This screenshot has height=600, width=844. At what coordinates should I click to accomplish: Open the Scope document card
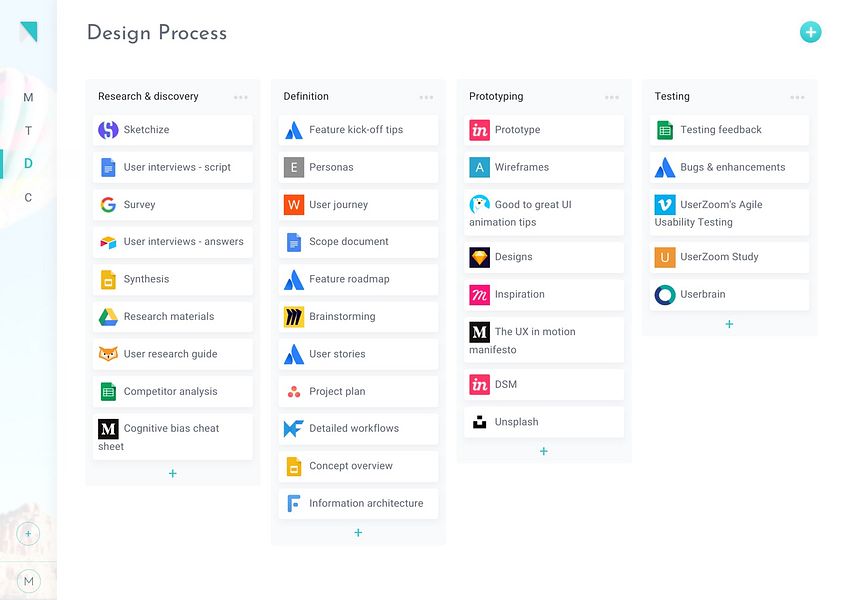358,242
